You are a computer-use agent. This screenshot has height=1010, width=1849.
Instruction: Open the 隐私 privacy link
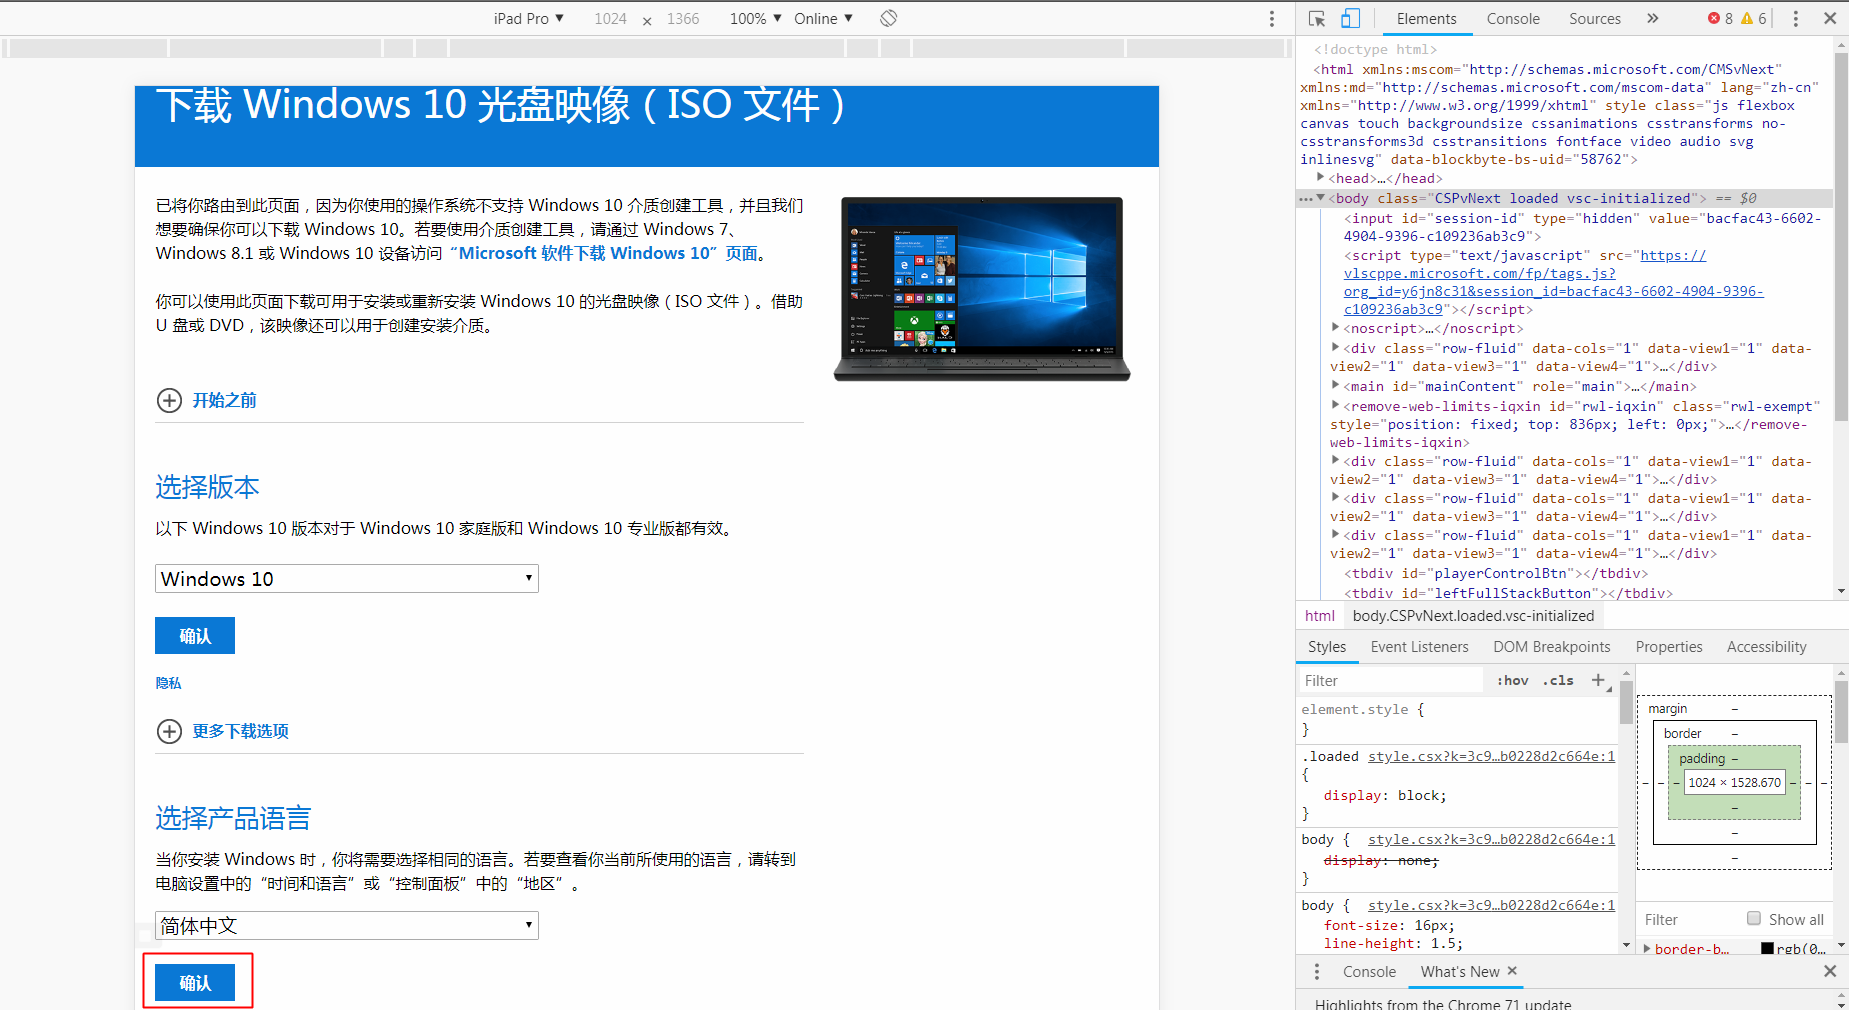(x=169, y=683)
